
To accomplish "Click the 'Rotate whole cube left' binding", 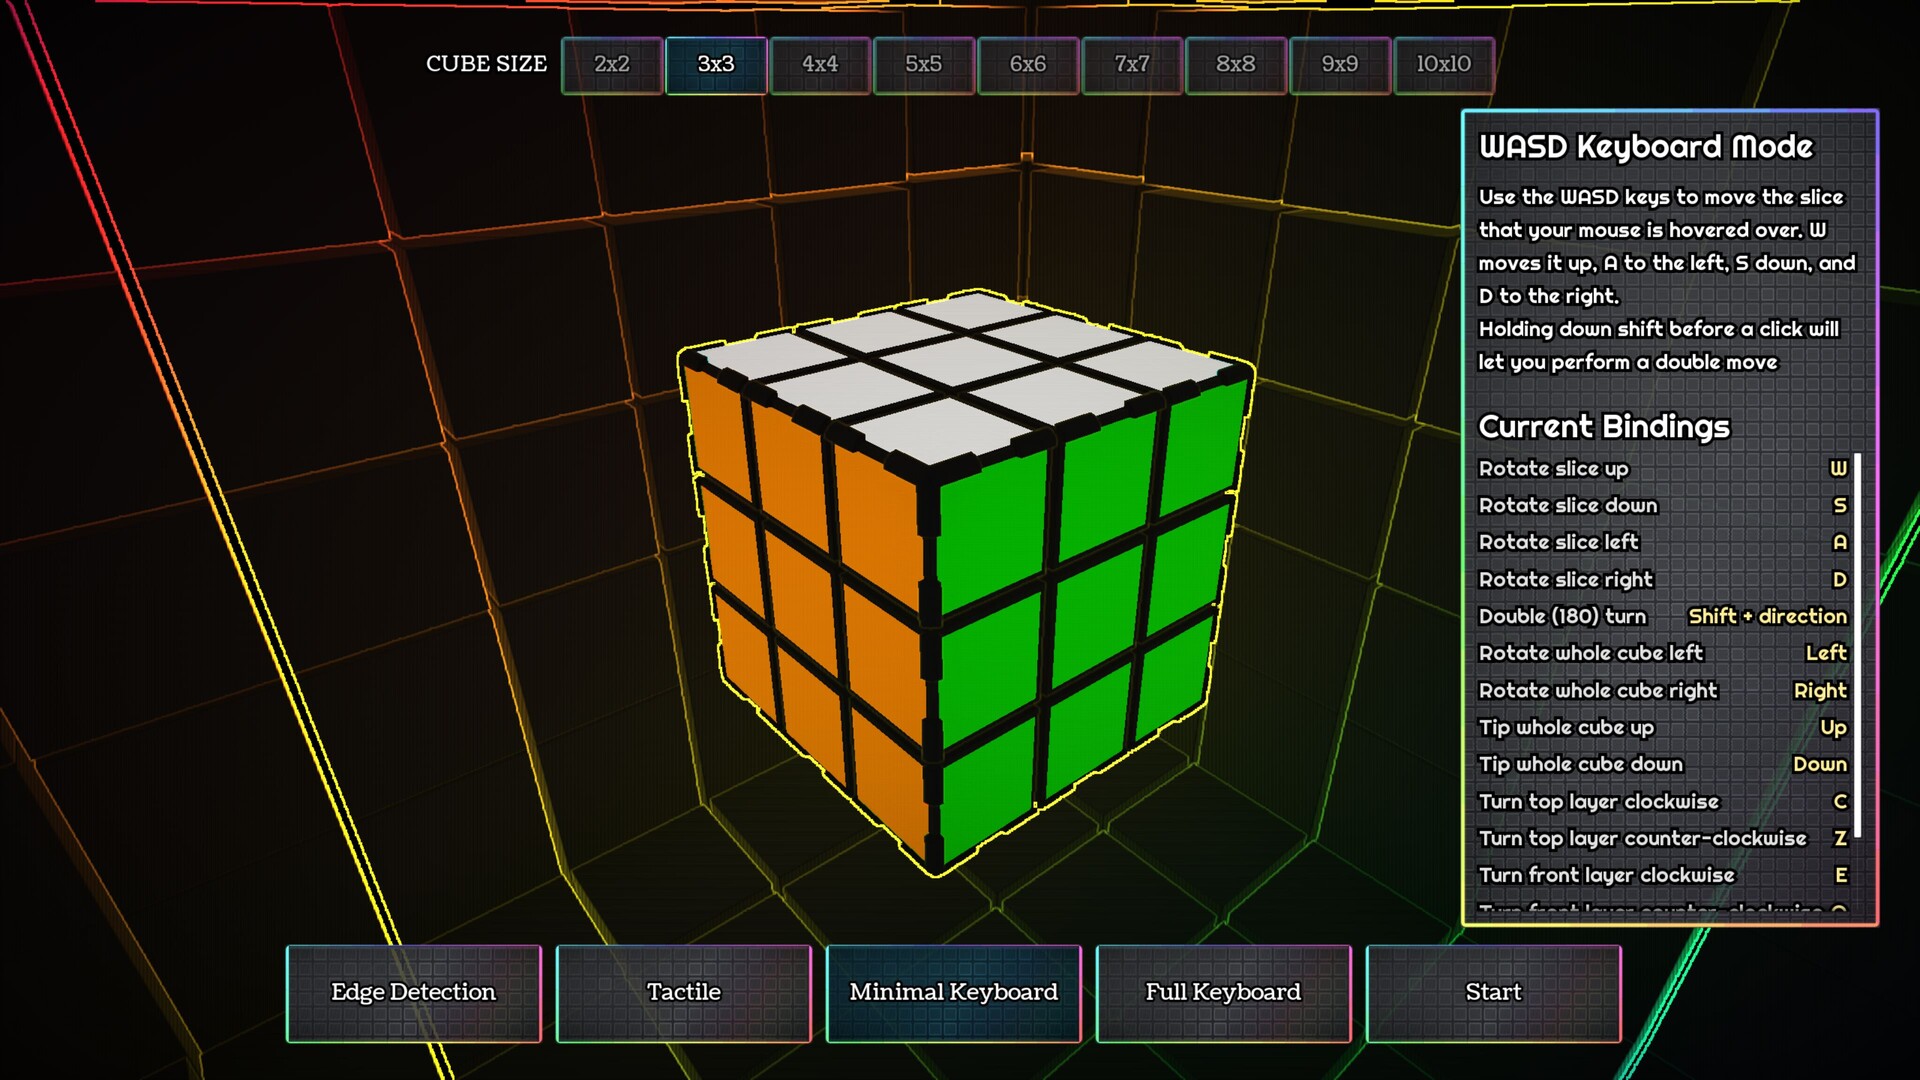I will click(x=1663, y=653).
